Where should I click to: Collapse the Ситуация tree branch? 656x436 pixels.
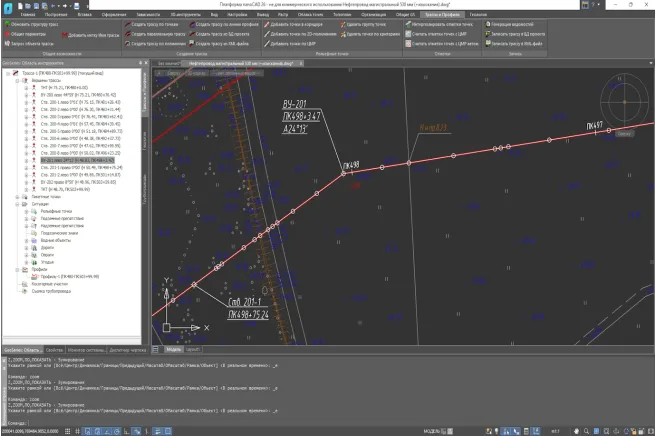(x=15, y=206)
